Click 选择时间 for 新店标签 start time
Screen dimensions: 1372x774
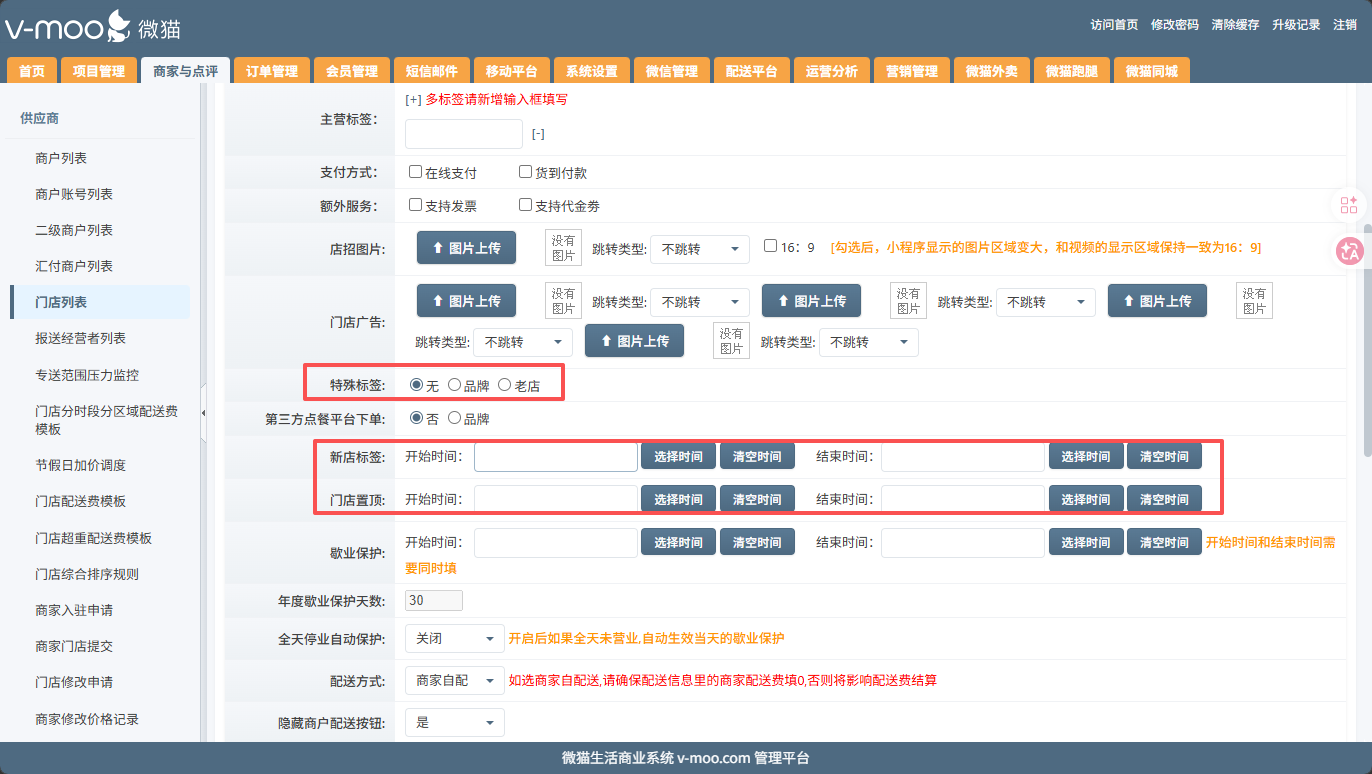point(678,457)
